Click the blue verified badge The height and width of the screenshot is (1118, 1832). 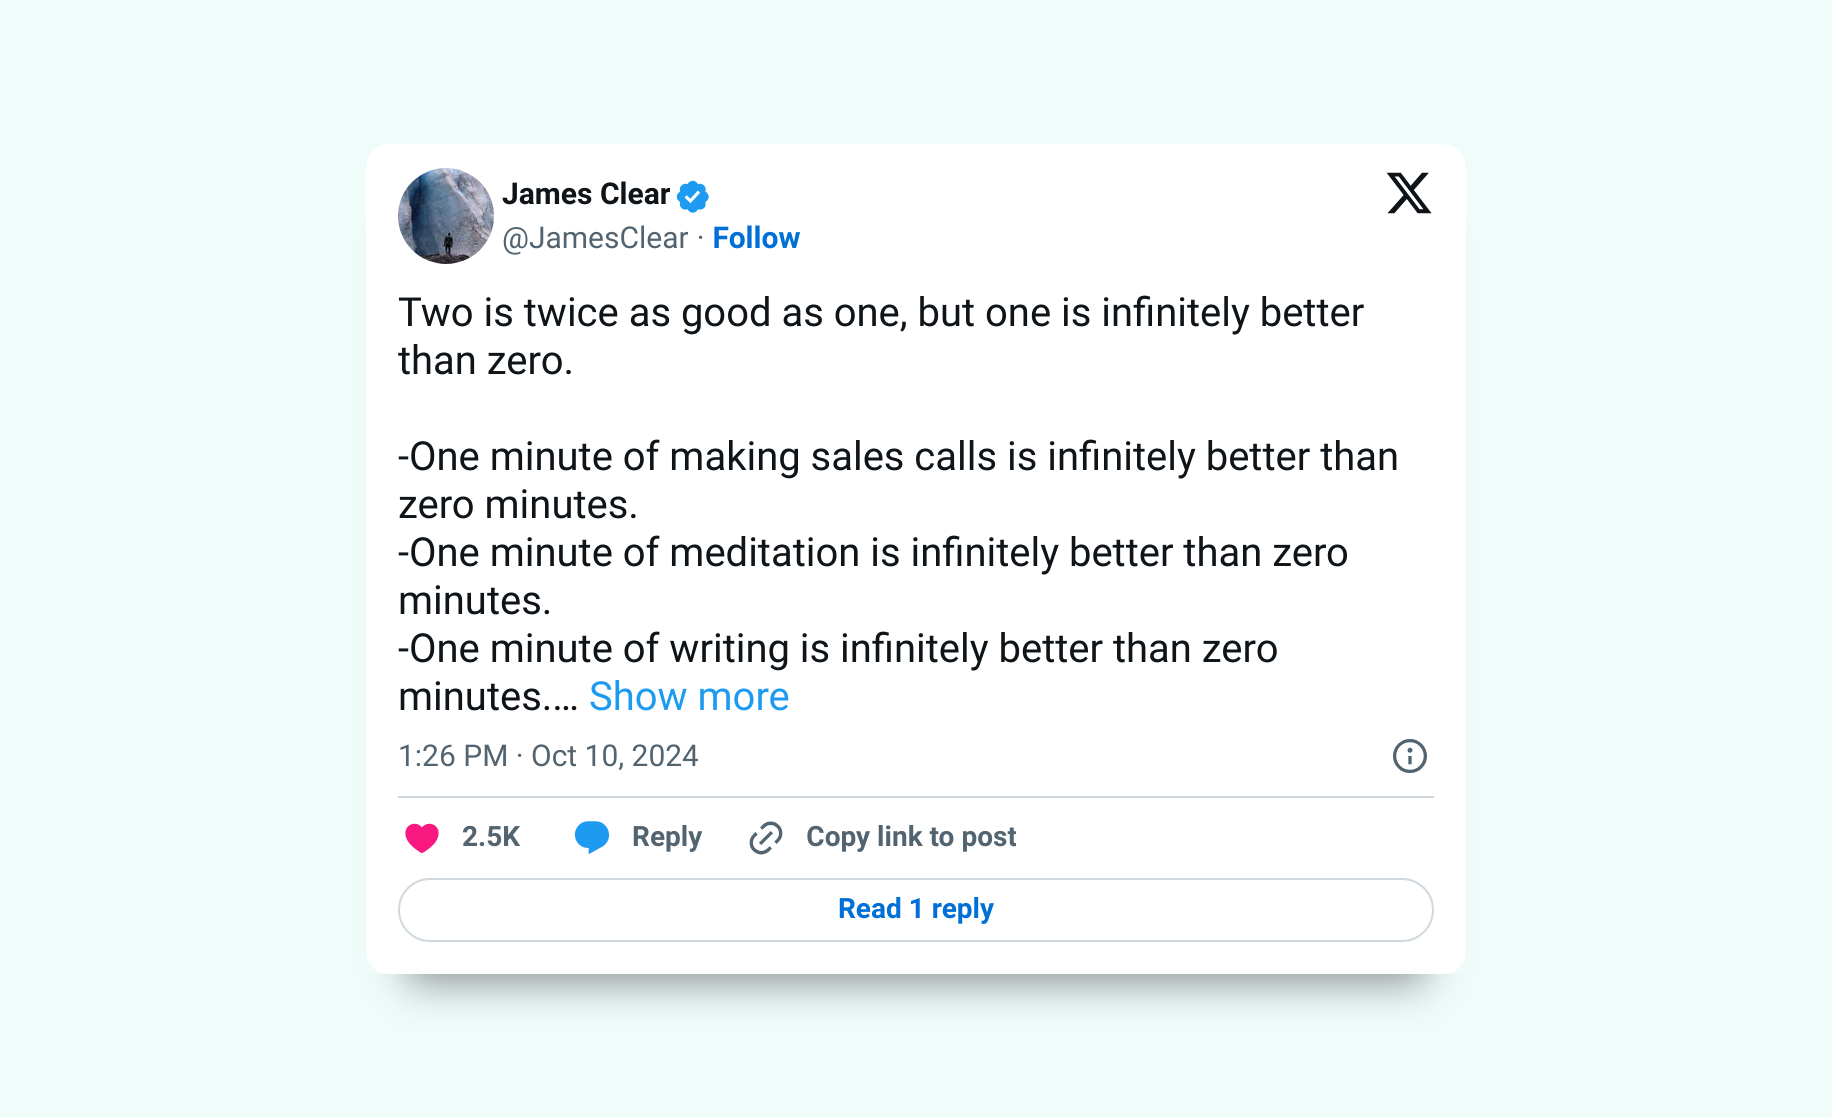[693, 196]
